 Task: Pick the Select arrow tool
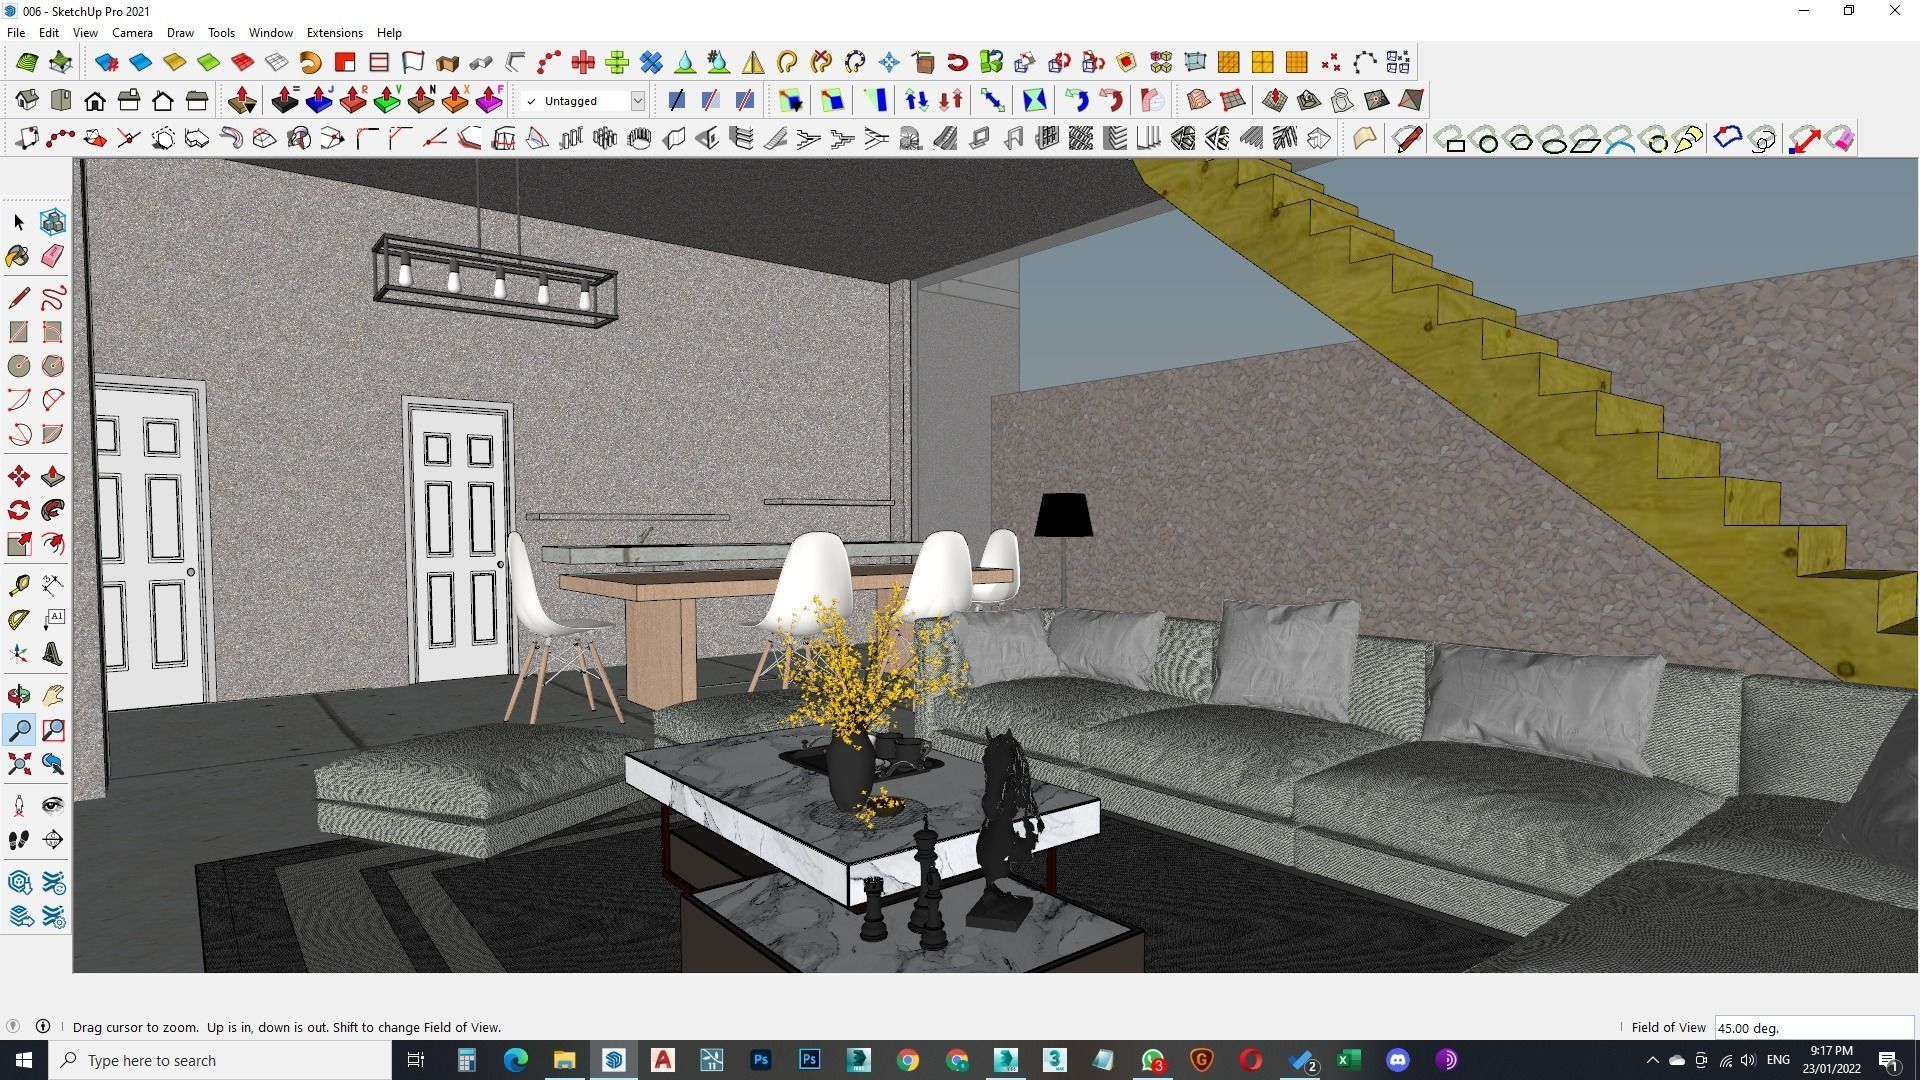[x=19, y=222]
